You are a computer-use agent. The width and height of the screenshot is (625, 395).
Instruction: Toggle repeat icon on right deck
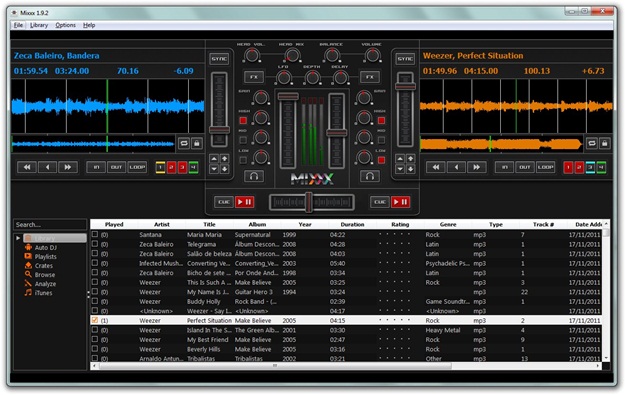click(x=592, y=143)
